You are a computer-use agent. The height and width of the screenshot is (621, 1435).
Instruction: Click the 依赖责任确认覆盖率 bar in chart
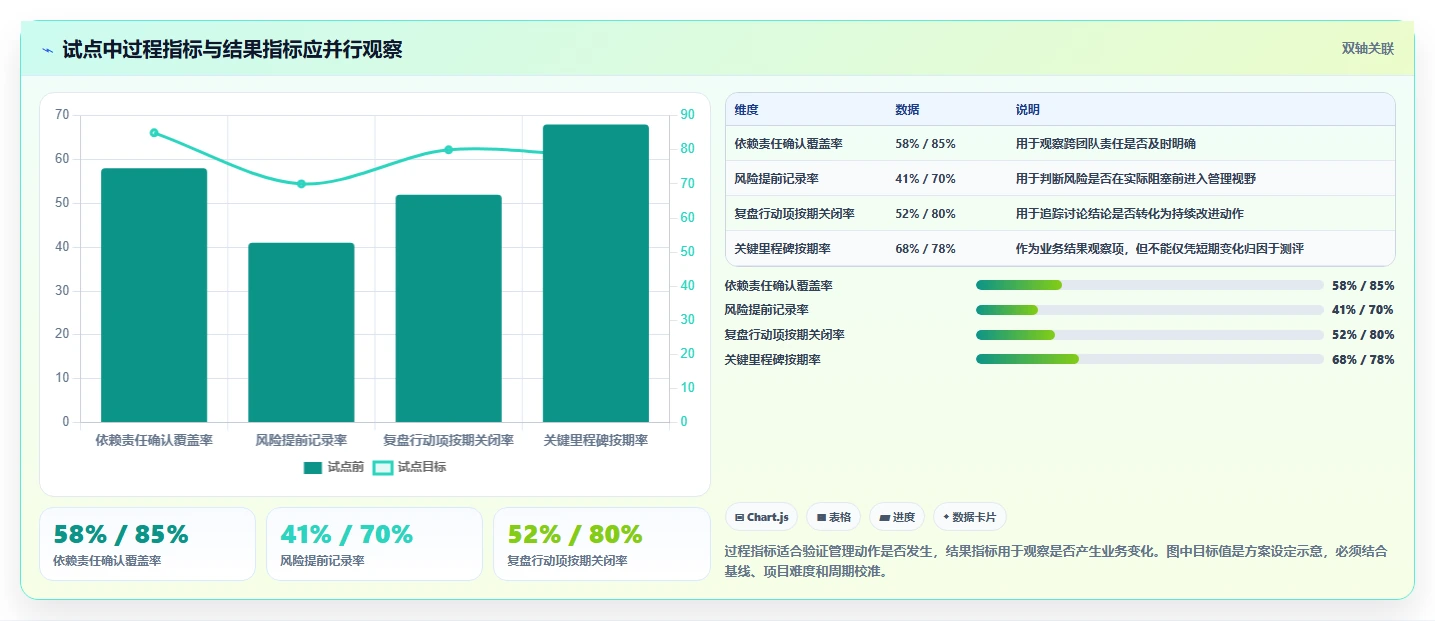154,295
